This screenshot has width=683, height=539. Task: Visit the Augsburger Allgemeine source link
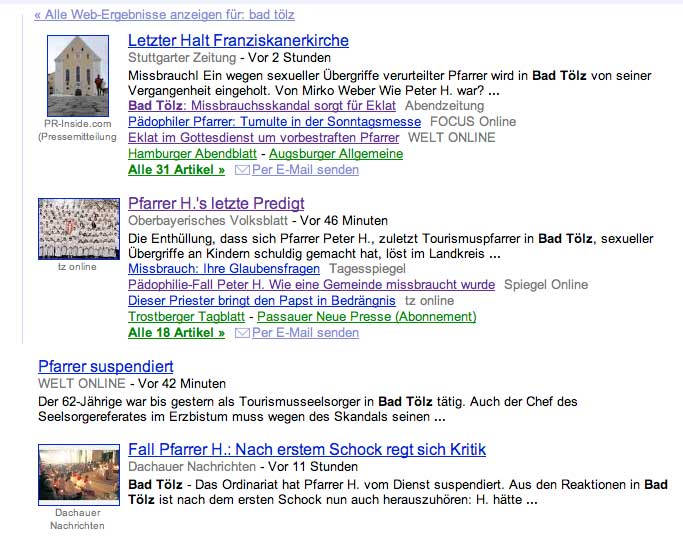pos(335,154)
